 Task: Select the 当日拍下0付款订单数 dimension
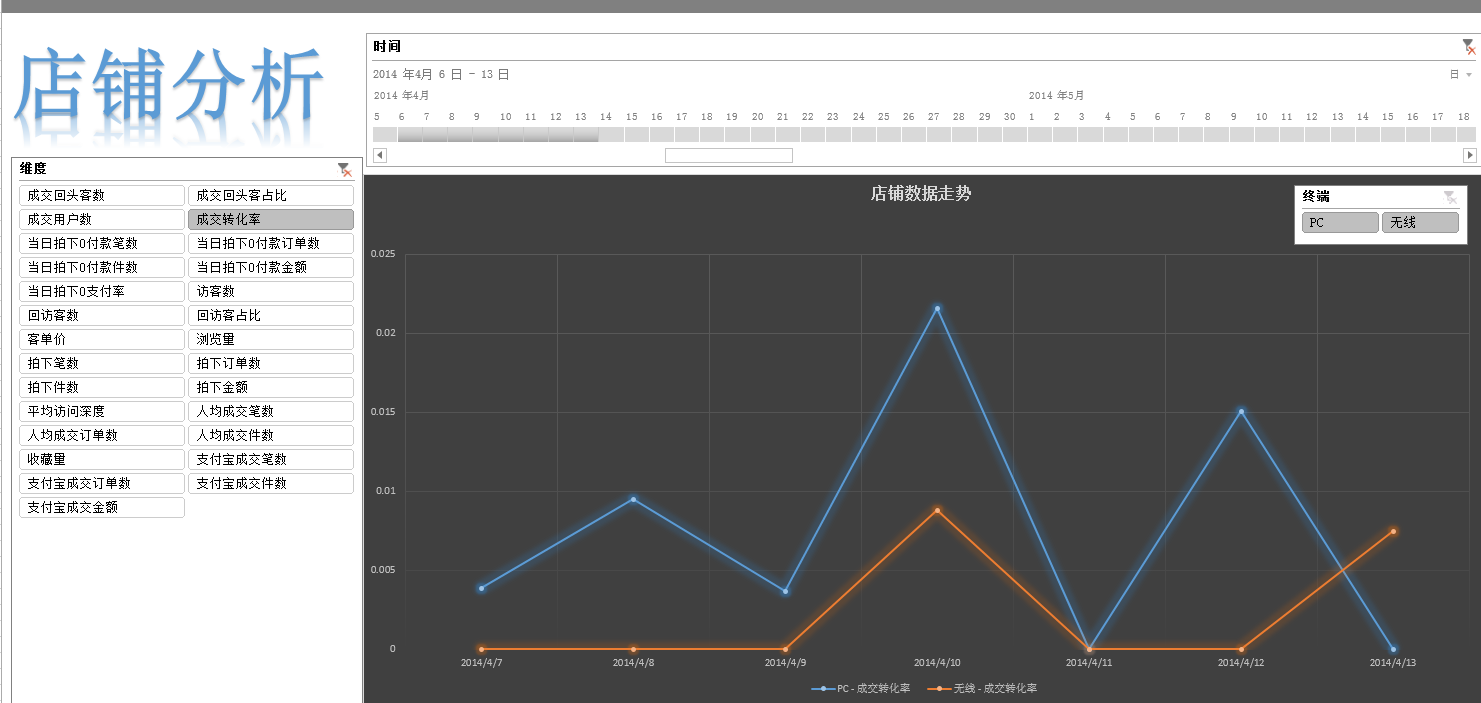click(x=271, y=244)
